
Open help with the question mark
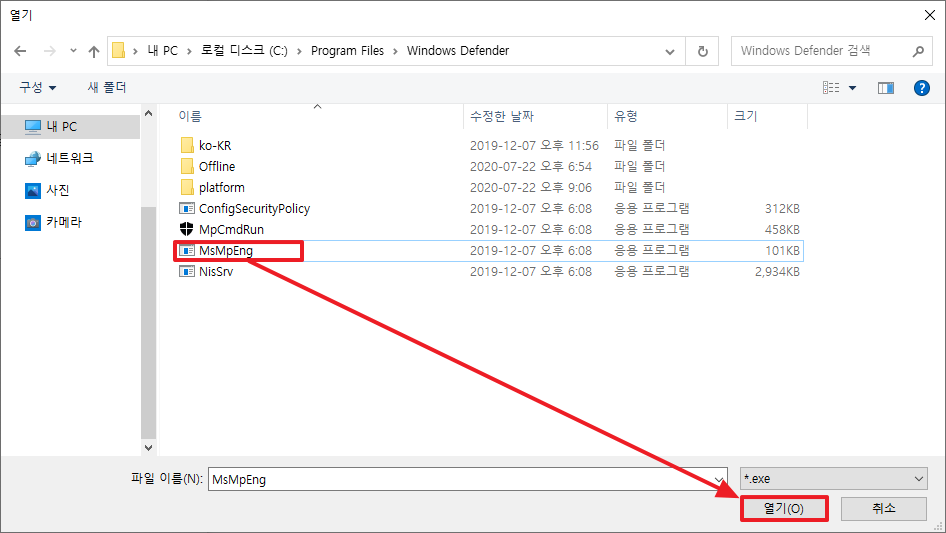point(921,88)
